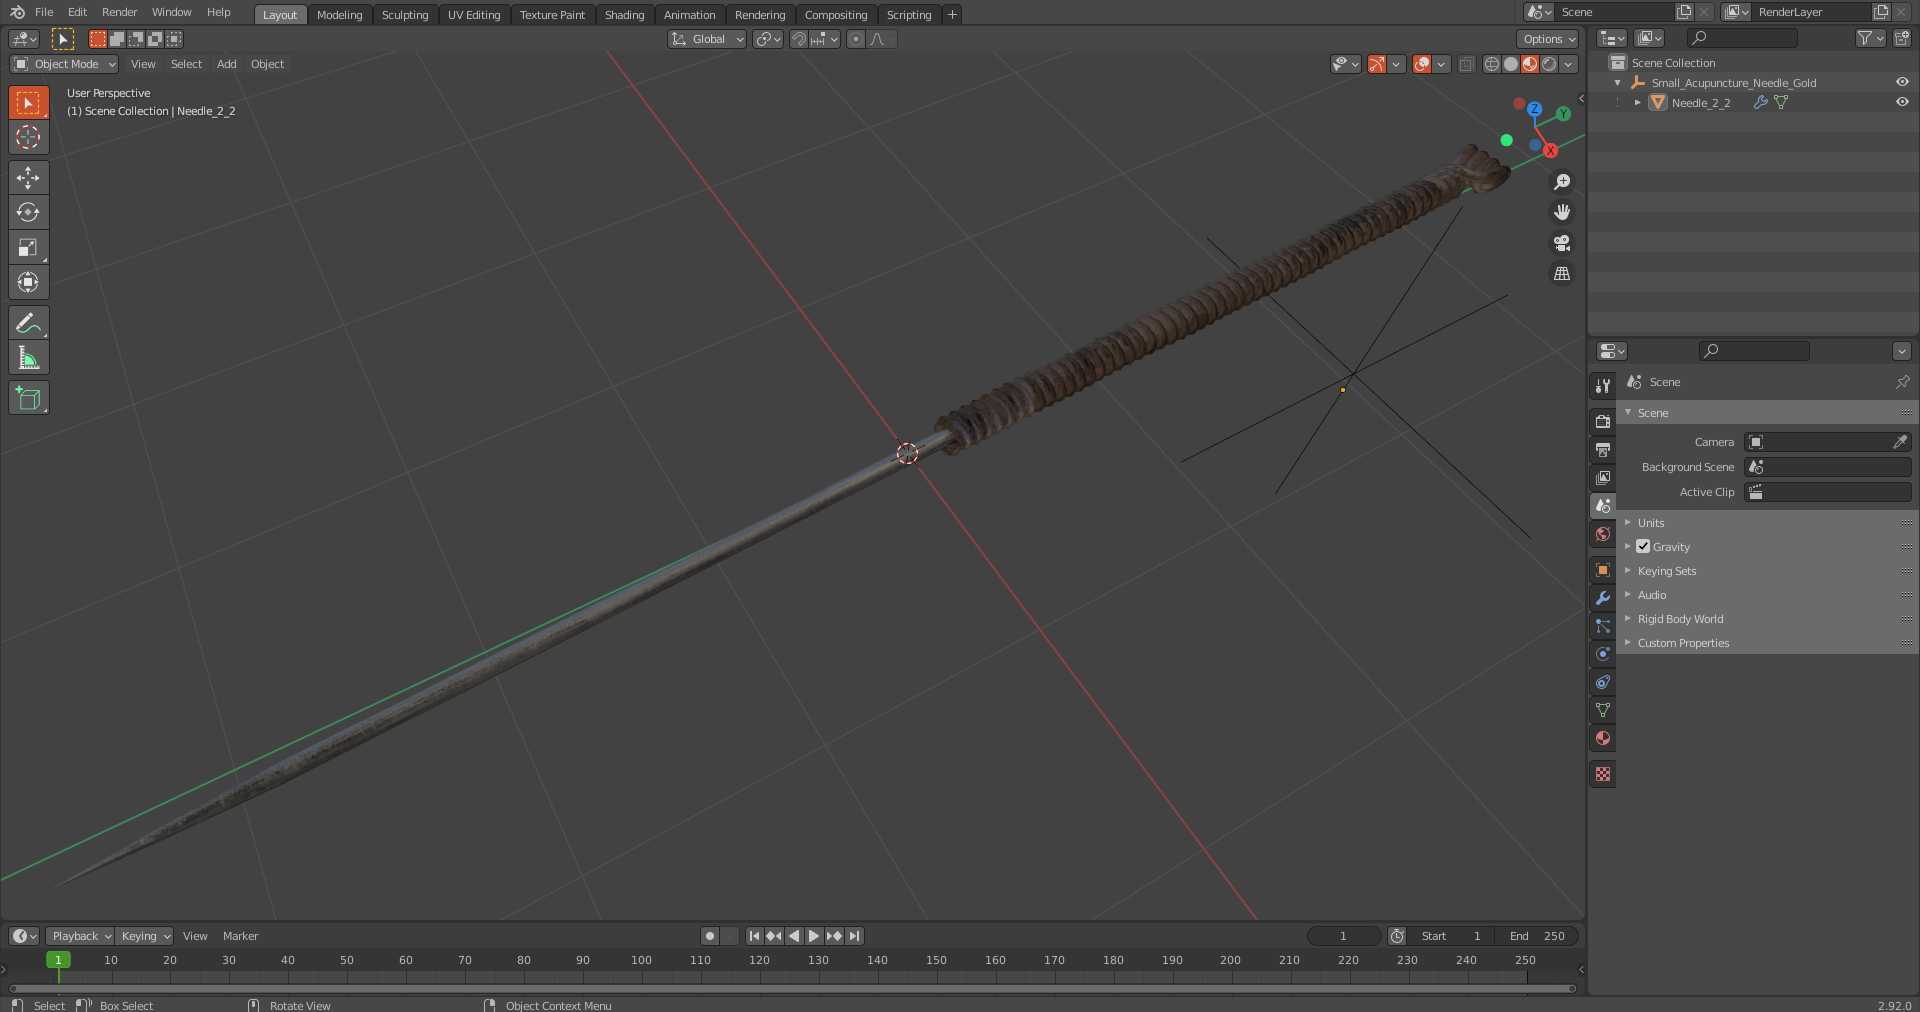Image resolution: width=1920 pixels, height=1012 pixels.
Task: Open the Particles properties tab
Action: point(1603,626)
